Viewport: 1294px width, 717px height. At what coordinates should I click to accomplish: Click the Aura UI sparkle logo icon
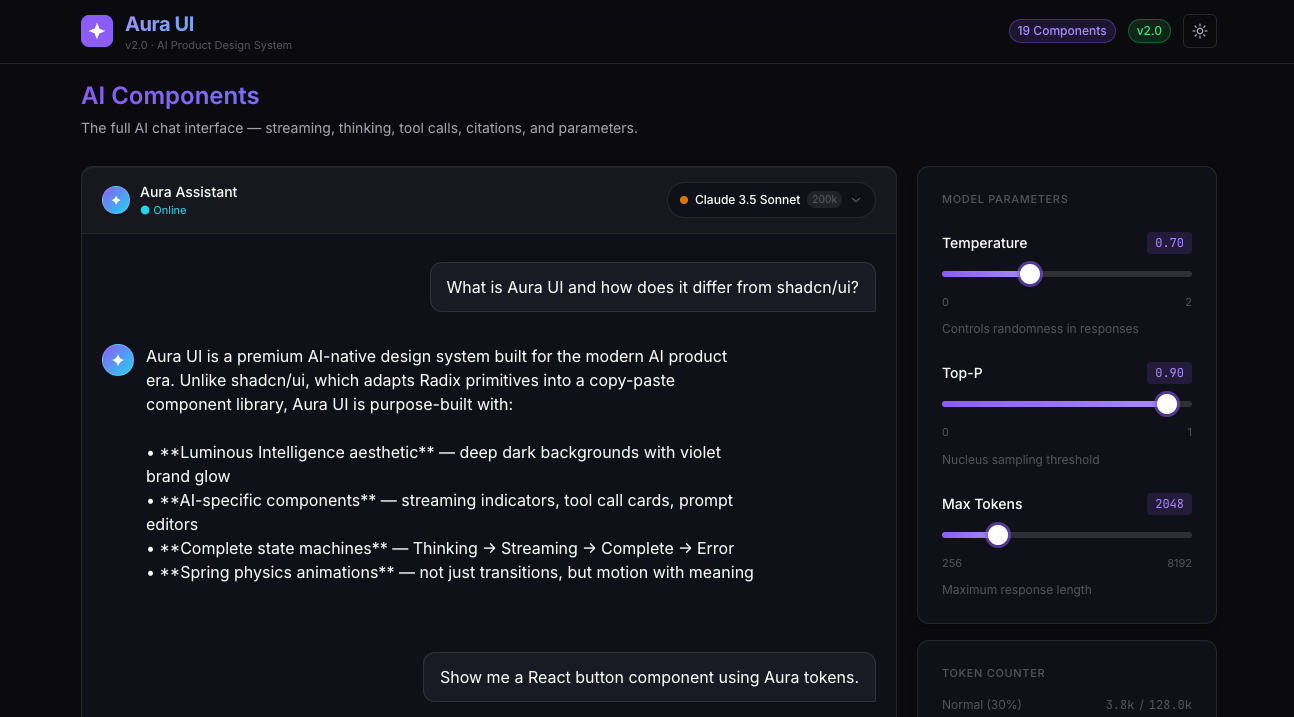97,31
